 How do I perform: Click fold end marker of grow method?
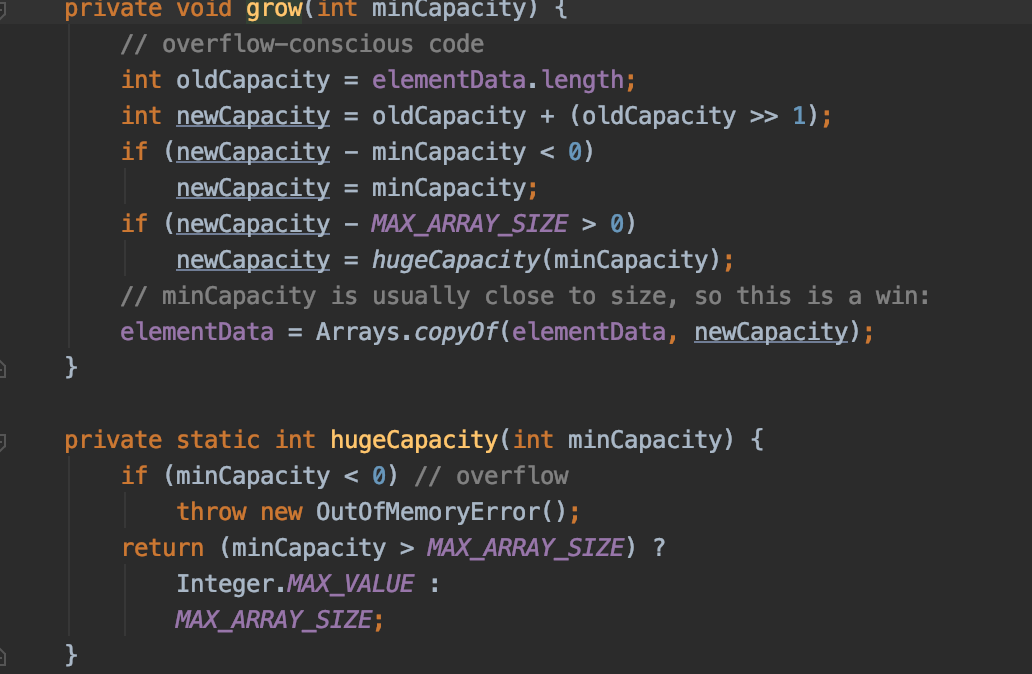coord(3,368)
